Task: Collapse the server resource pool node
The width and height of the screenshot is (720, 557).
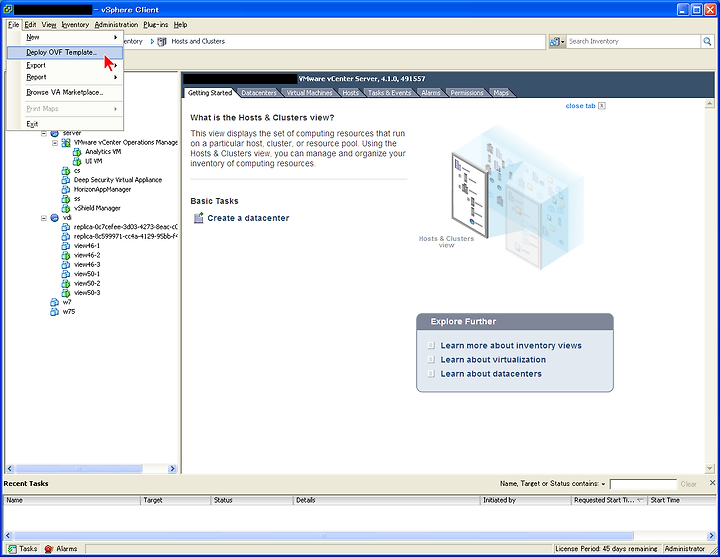Action: click(44, 134)
